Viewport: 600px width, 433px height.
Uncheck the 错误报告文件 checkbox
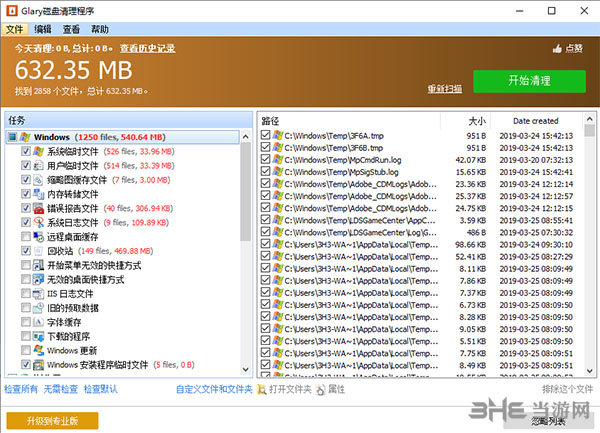(x=26, y=208)
